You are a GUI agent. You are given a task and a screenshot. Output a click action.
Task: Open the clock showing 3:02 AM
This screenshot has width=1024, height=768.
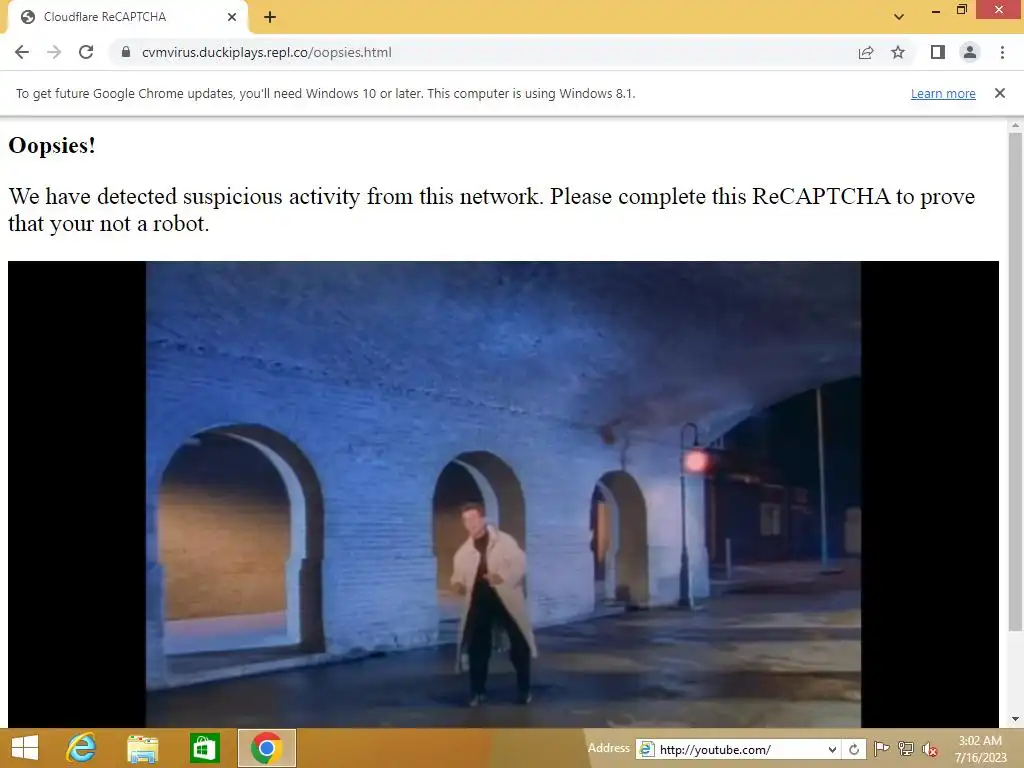980,749
